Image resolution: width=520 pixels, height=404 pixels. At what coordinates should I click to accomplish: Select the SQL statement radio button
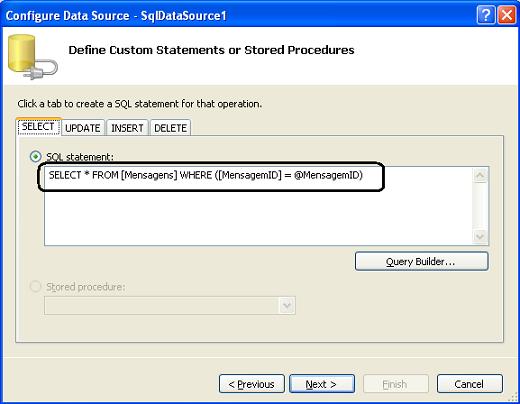click(x=36, y=156)
